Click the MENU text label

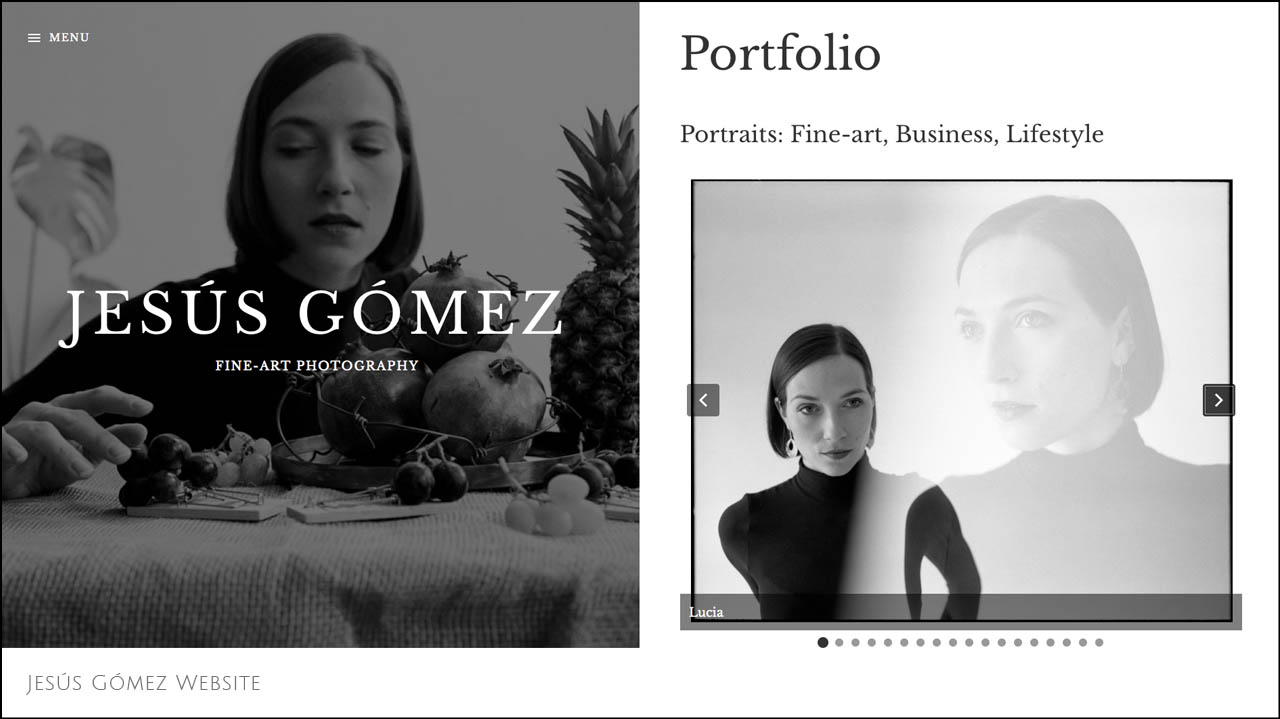[69, 38]
